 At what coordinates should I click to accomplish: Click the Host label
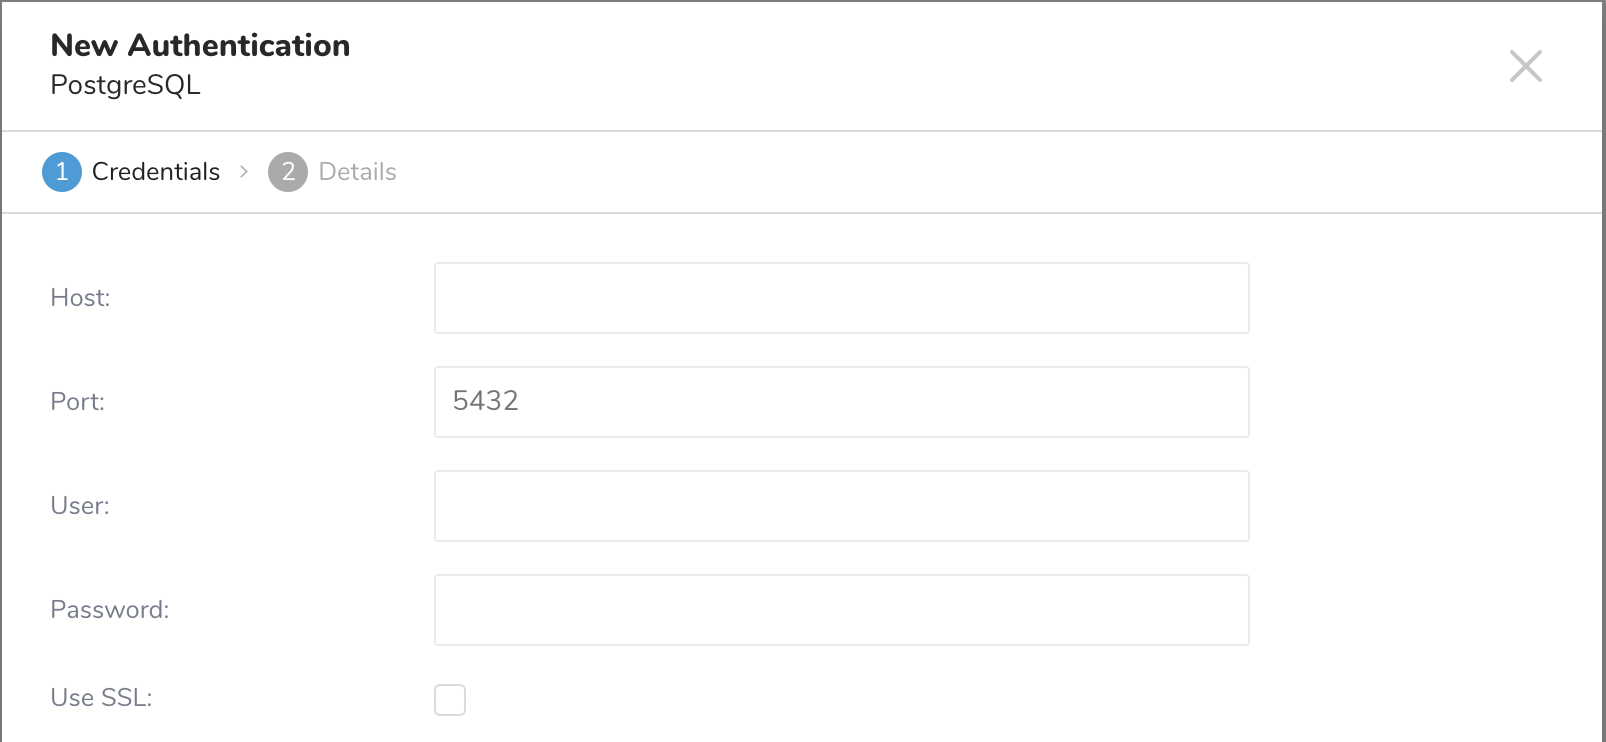[80, 298]
